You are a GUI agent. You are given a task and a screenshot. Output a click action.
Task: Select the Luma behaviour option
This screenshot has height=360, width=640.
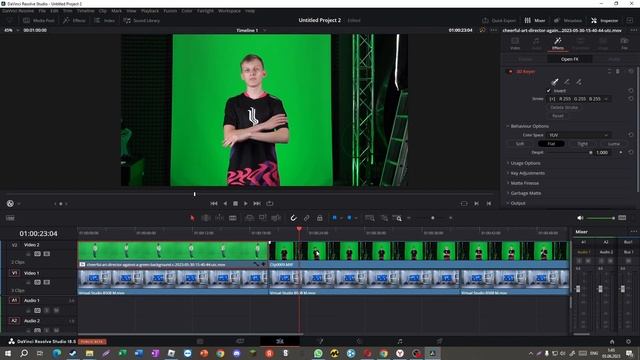click(614, 144)
